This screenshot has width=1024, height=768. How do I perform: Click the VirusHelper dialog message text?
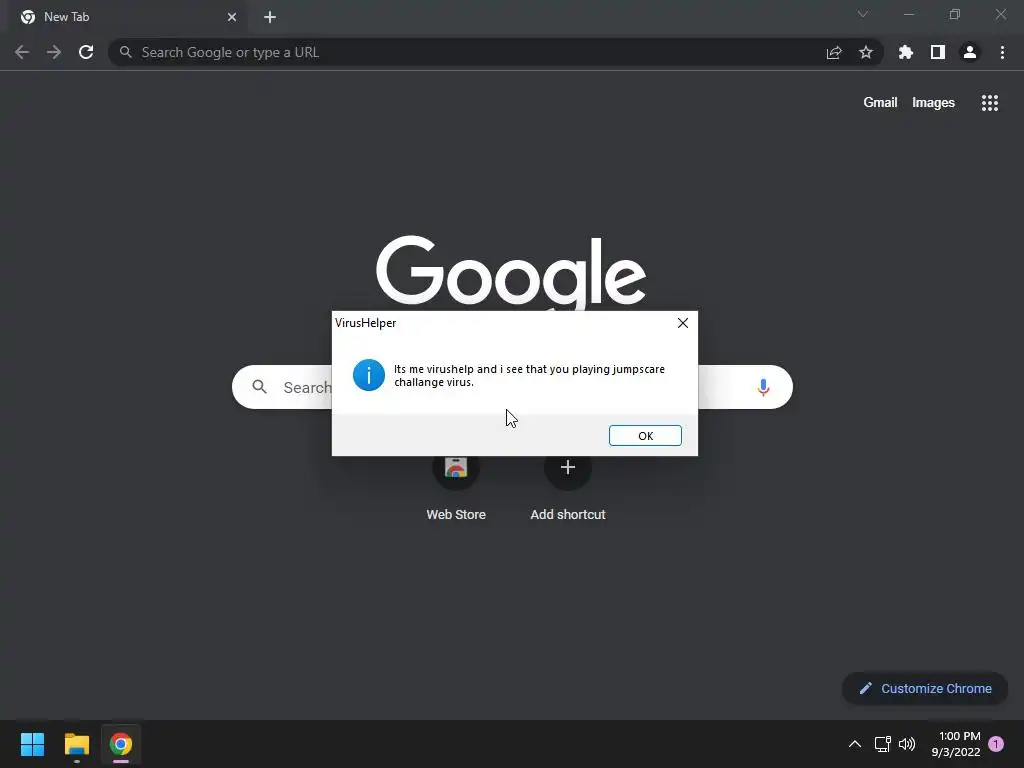click(x=529, y=376)
